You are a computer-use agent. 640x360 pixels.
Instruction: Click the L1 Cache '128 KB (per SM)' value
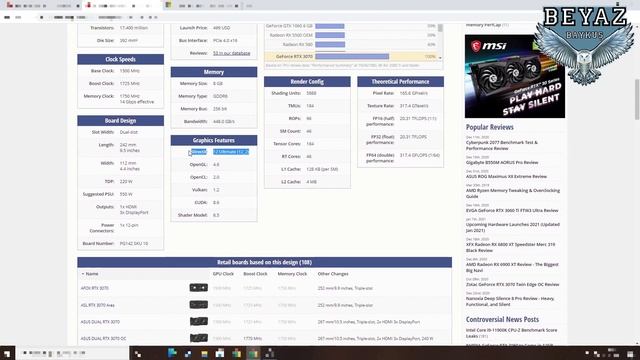tap(322, 169)
